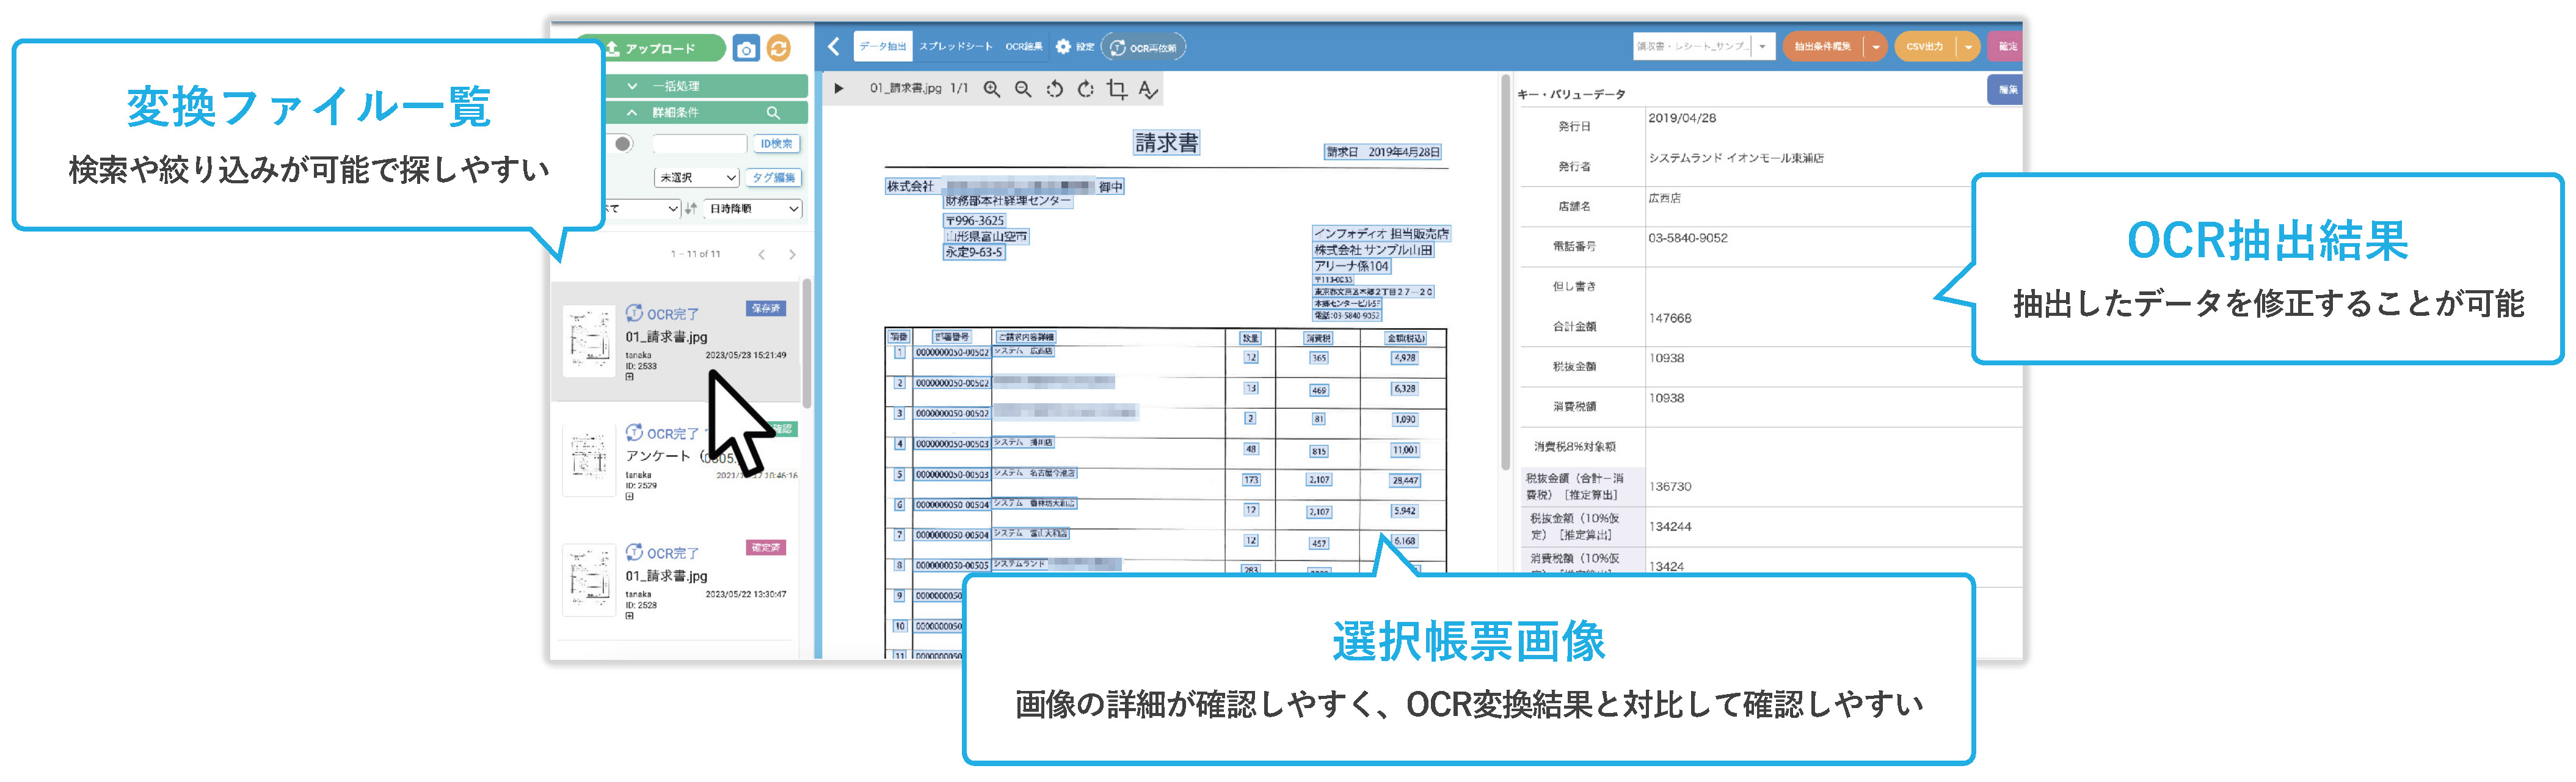Collapse the 詳細条件 section
The width and height of the screenshot is (2576, 782).
[633, 113]
